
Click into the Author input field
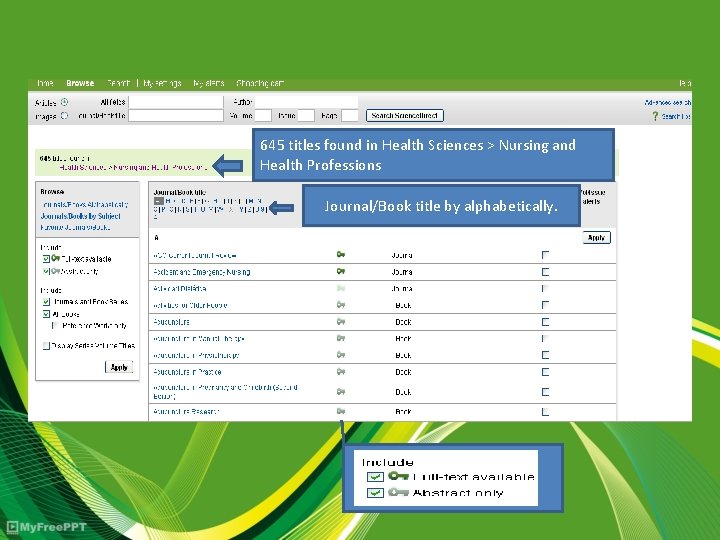click(x=306, y=102)
